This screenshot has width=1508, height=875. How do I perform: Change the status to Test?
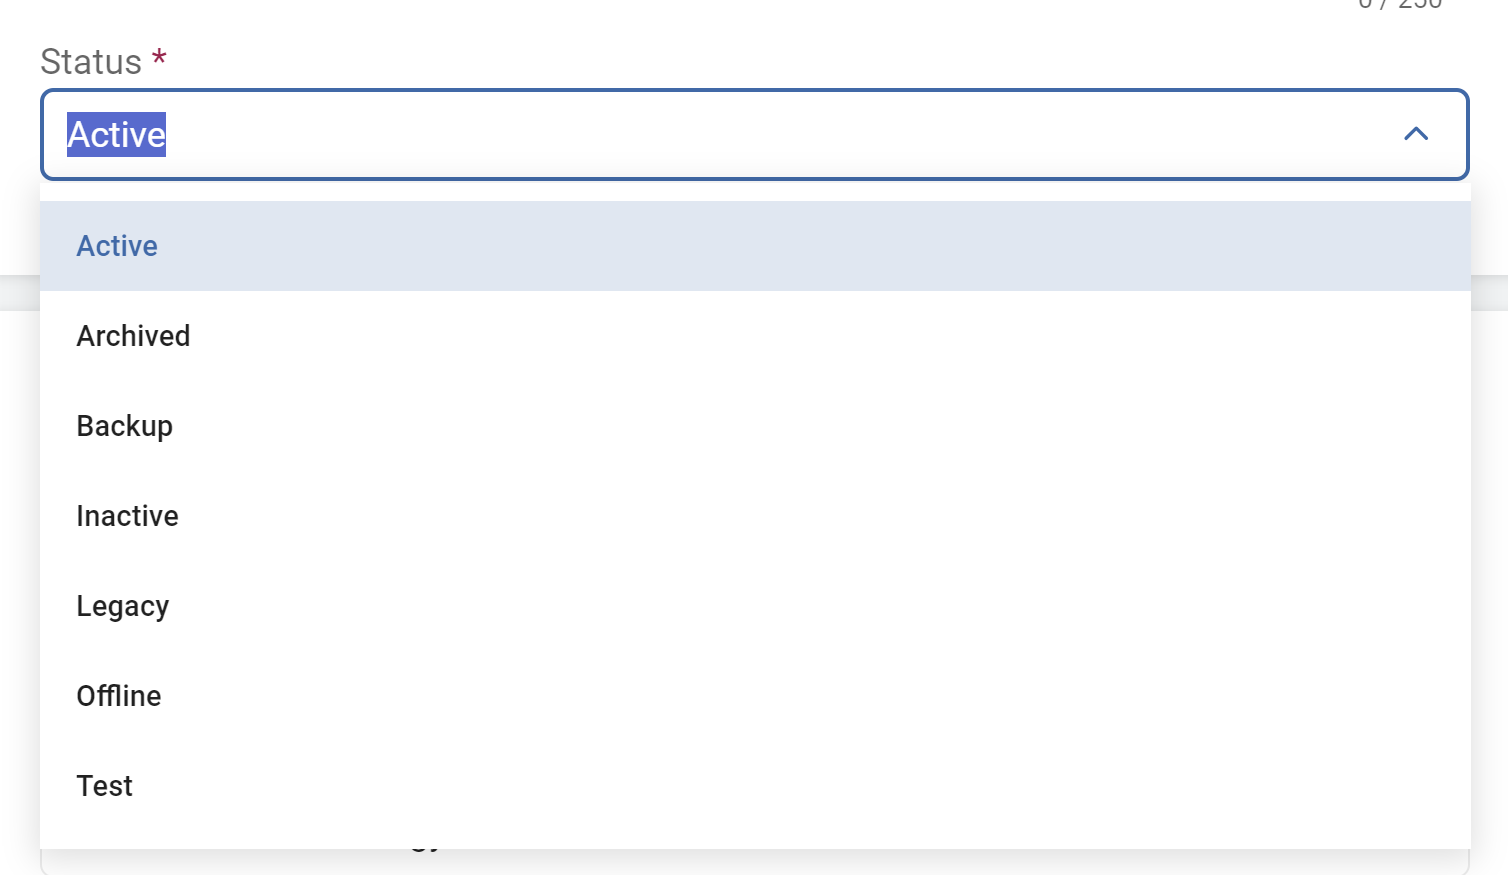pyautogui.click(x=105, y=786)
